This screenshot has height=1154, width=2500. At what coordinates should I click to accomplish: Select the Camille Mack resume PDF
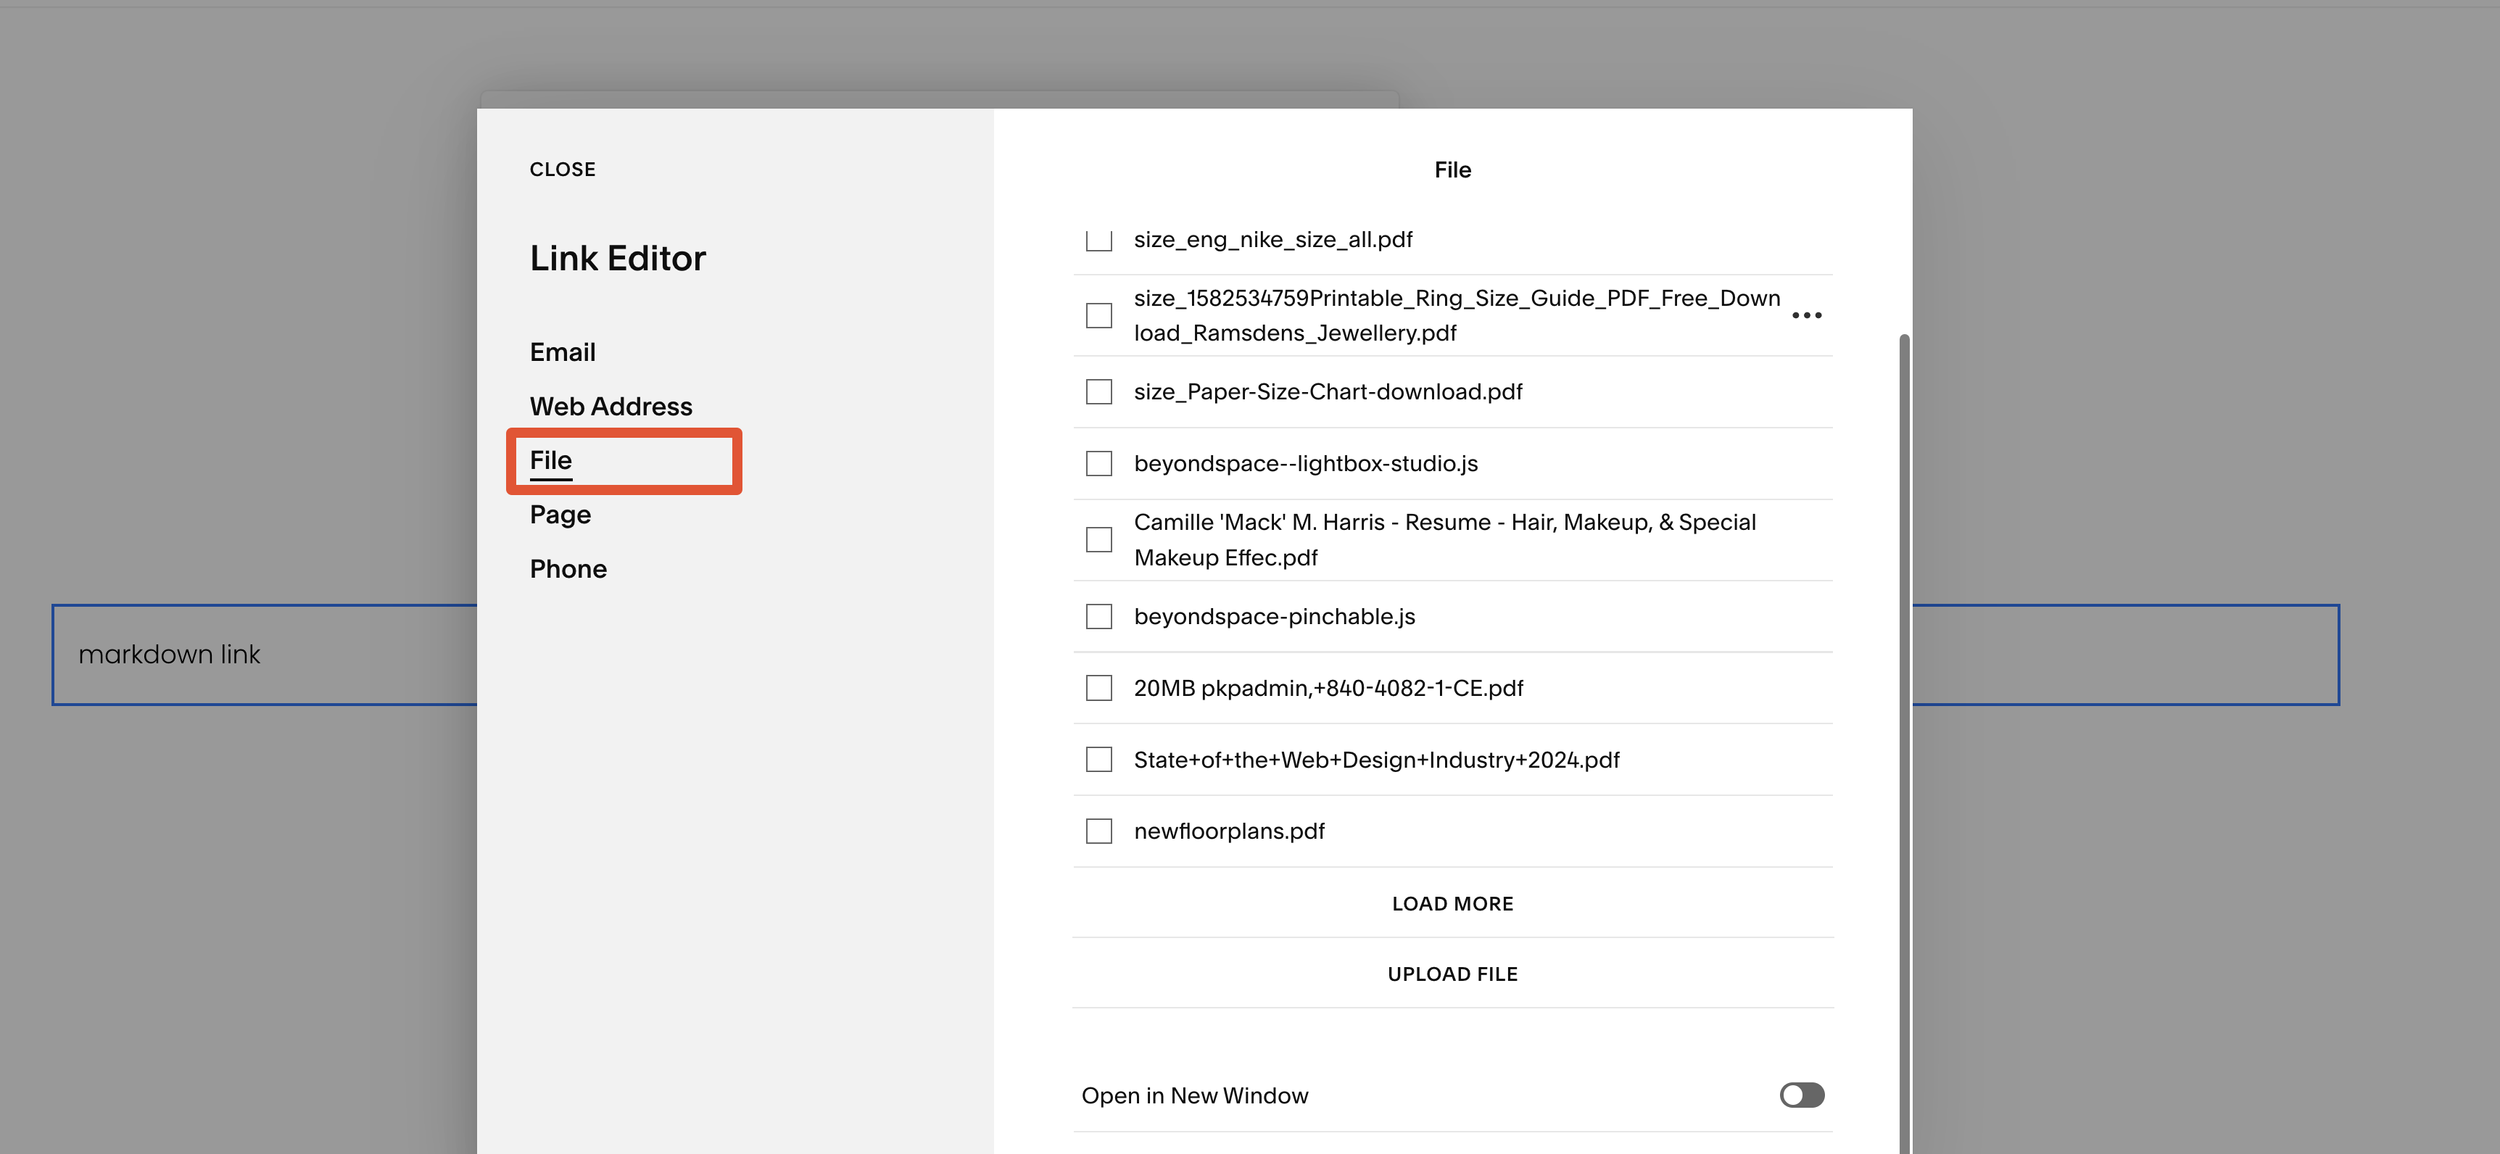[1098, 539]
